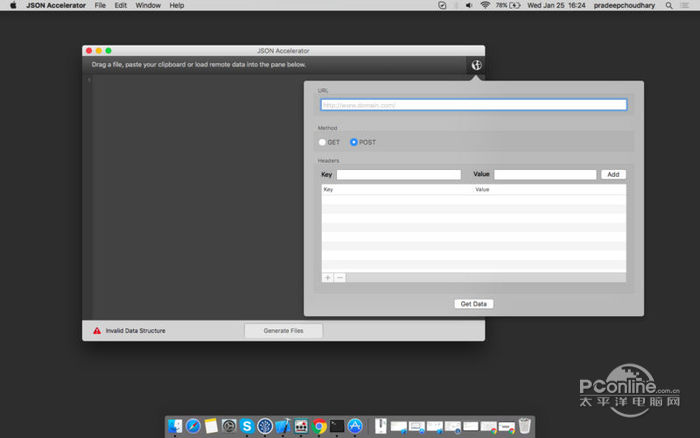The width and height of the screenshot is (700, 438).
Task: Select the GET method radio button
Action: pyautogui.click(x=322, y=142)
